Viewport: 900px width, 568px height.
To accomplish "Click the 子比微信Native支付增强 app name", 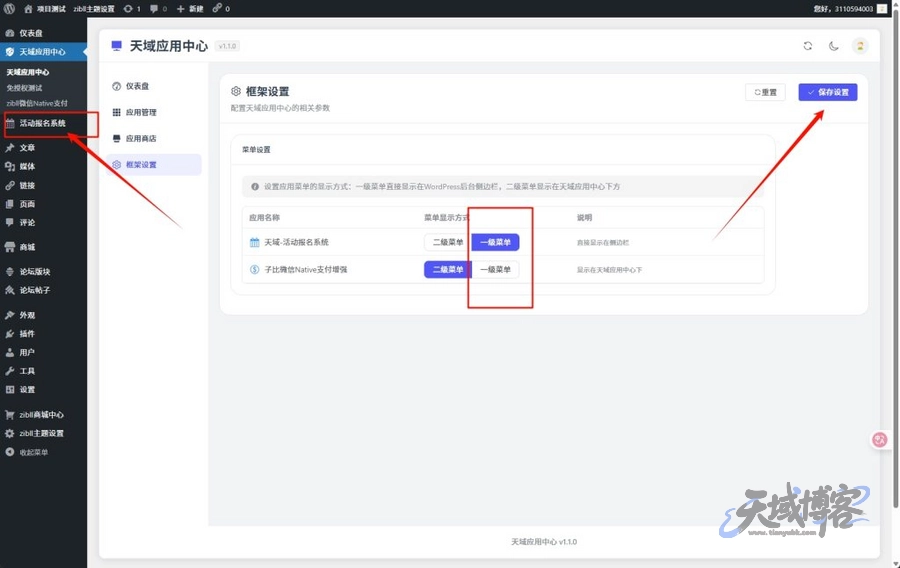I will click(305, 269).
